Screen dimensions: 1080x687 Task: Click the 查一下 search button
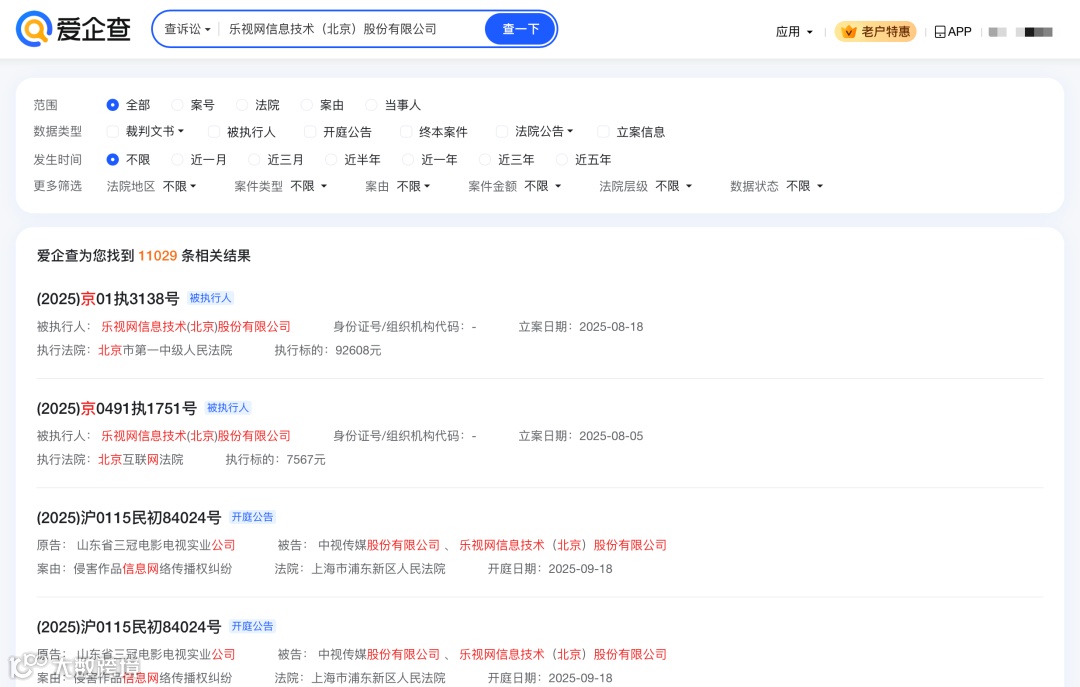pos(520,29)
